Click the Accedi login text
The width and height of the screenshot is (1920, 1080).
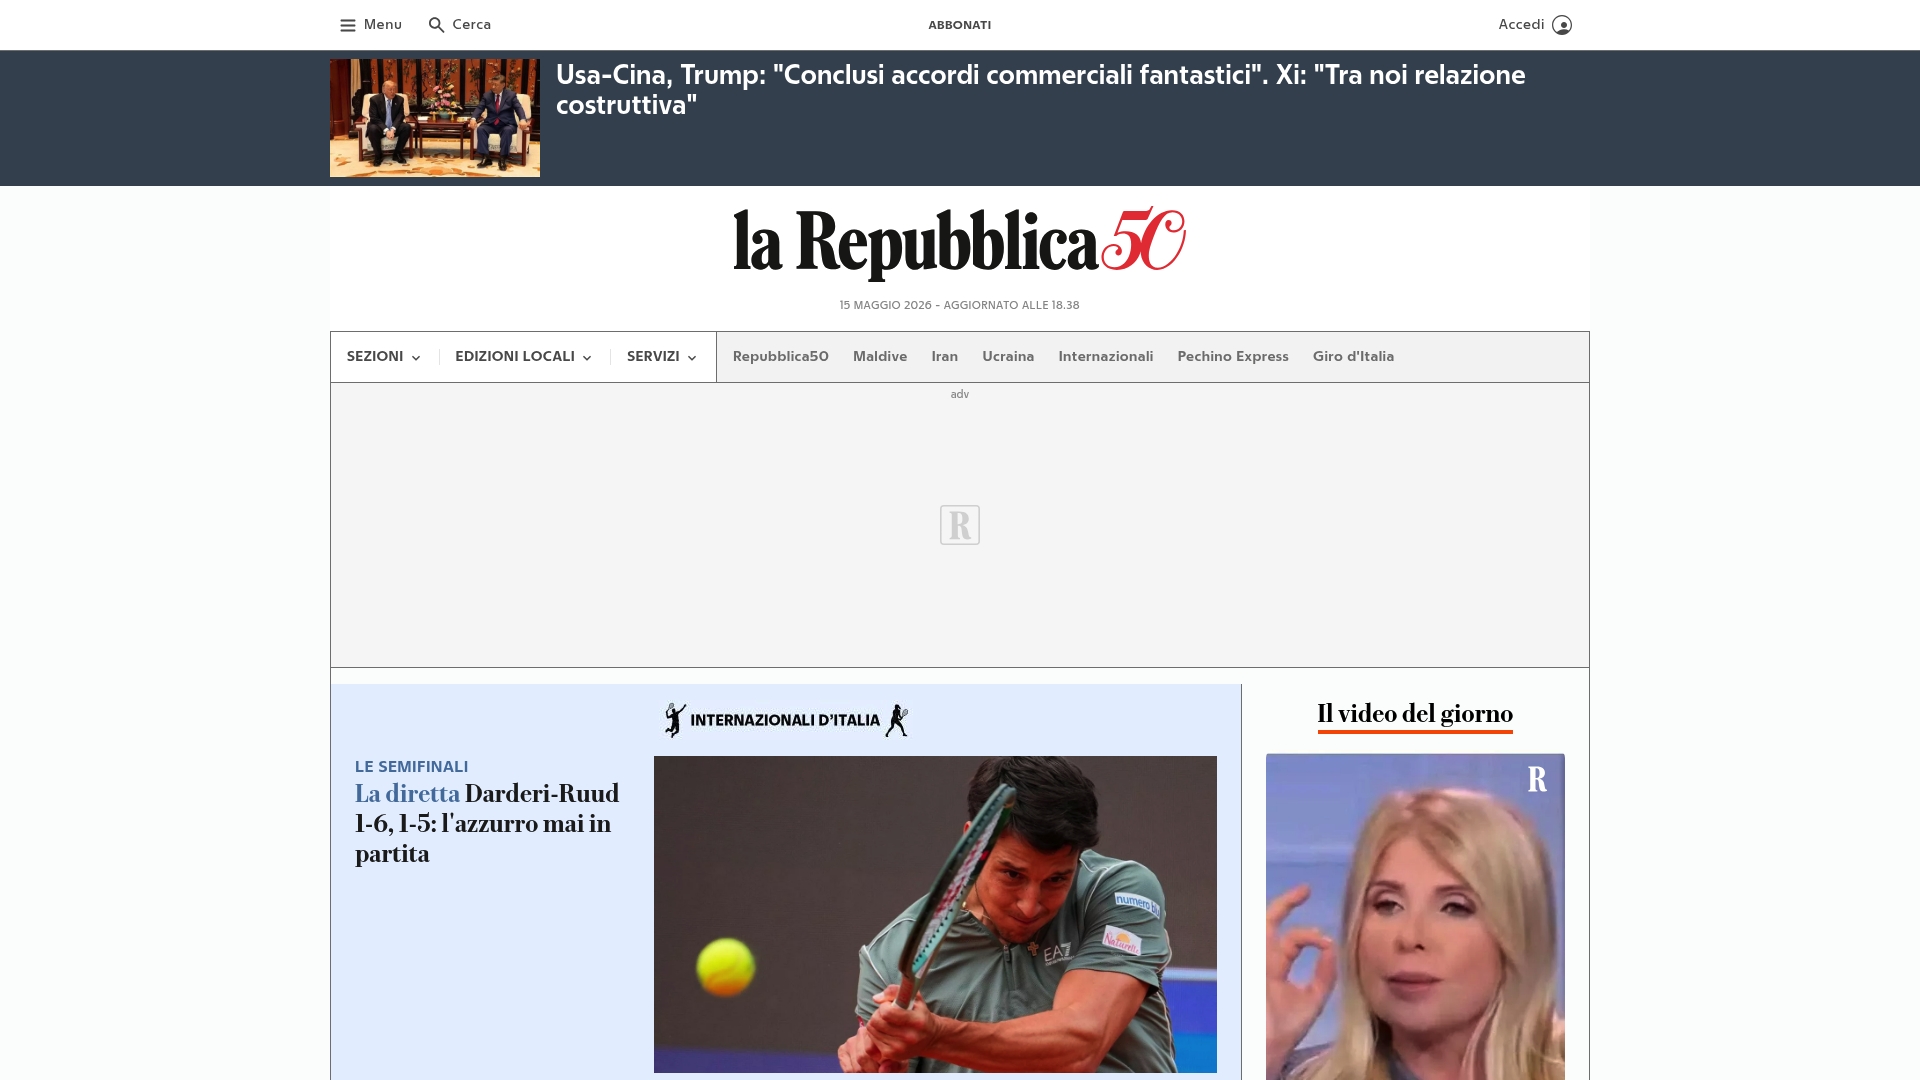pos(1521,25)
